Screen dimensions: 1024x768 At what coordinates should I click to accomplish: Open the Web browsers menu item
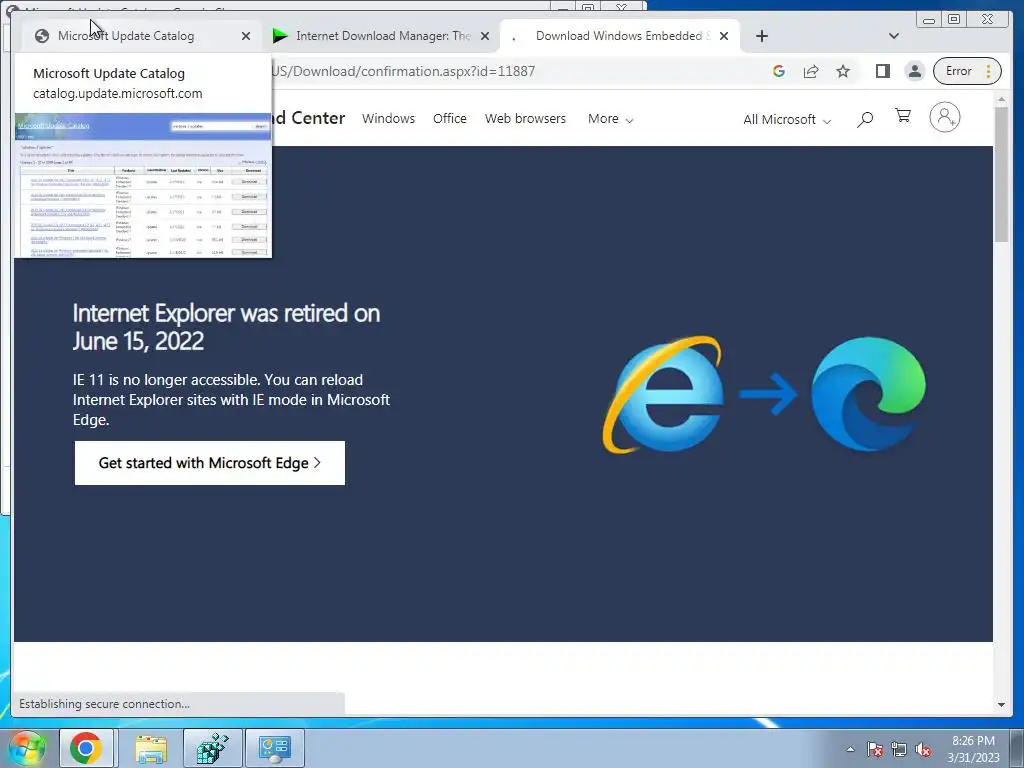click(525, 119)
